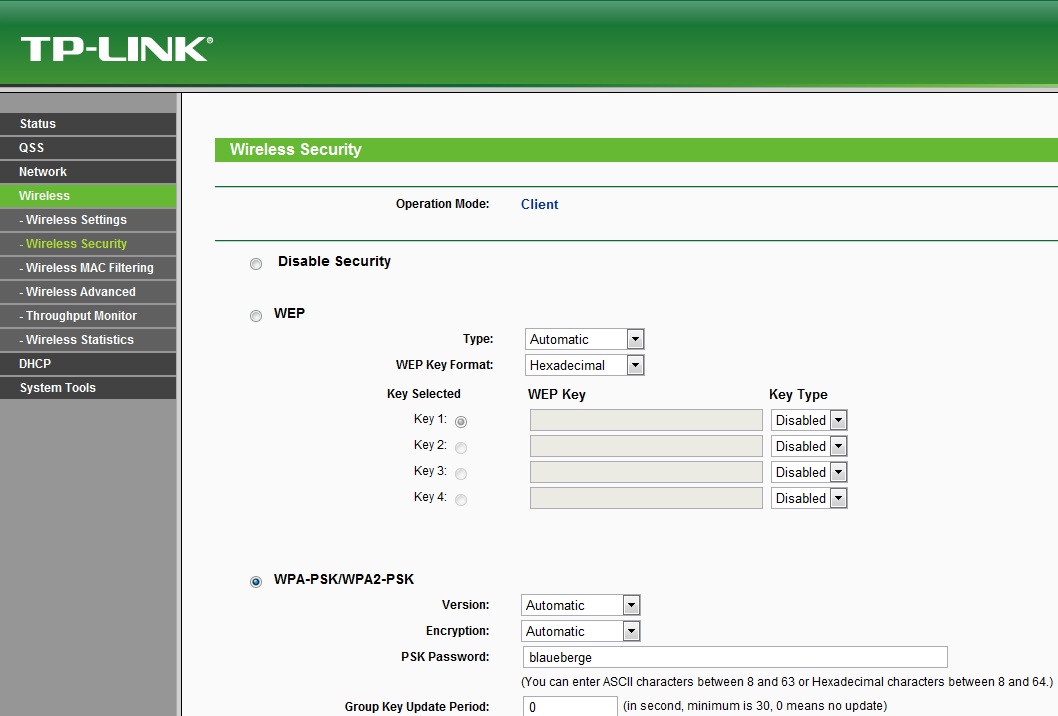Click the Key Selected column header
This screenshot has height=716, width=1058.
pyautogui.click(x=424, y=393)
